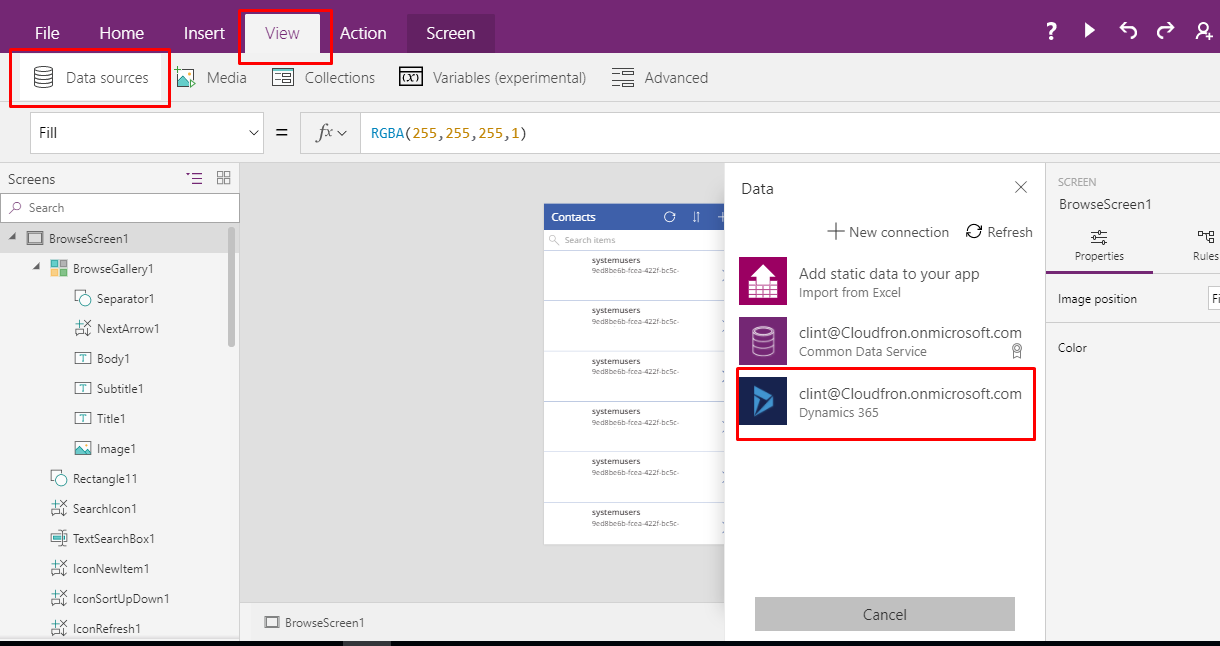The image size is (1220, 646).
Task: Preview the app with Play icon
Action: (x=1089, y=32)
